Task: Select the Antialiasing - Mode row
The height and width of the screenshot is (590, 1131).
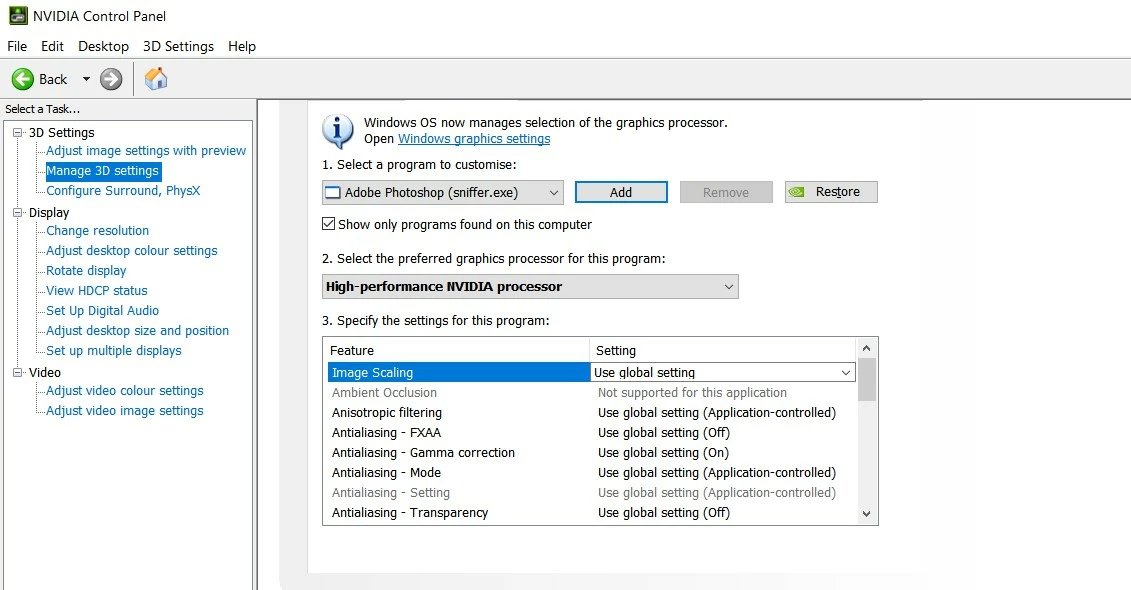Action: point(590,472)
